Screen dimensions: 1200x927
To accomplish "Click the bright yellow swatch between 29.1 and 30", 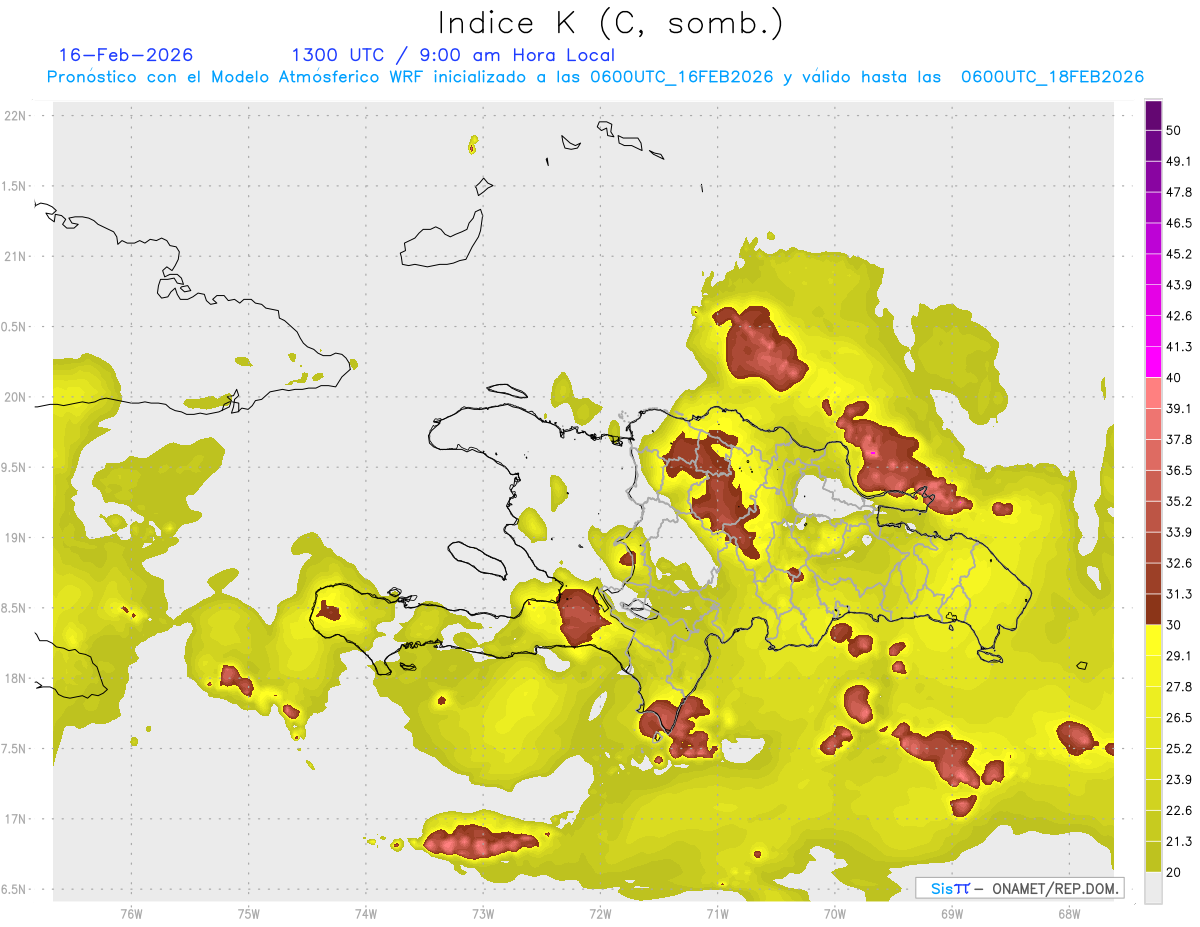I will click(x=1154, y=640).
